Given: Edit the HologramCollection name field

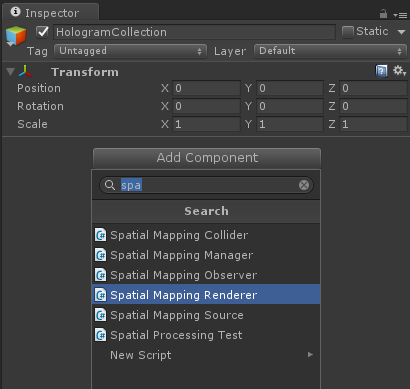Looking at the screenshot, I should click(x=194, y=32).
